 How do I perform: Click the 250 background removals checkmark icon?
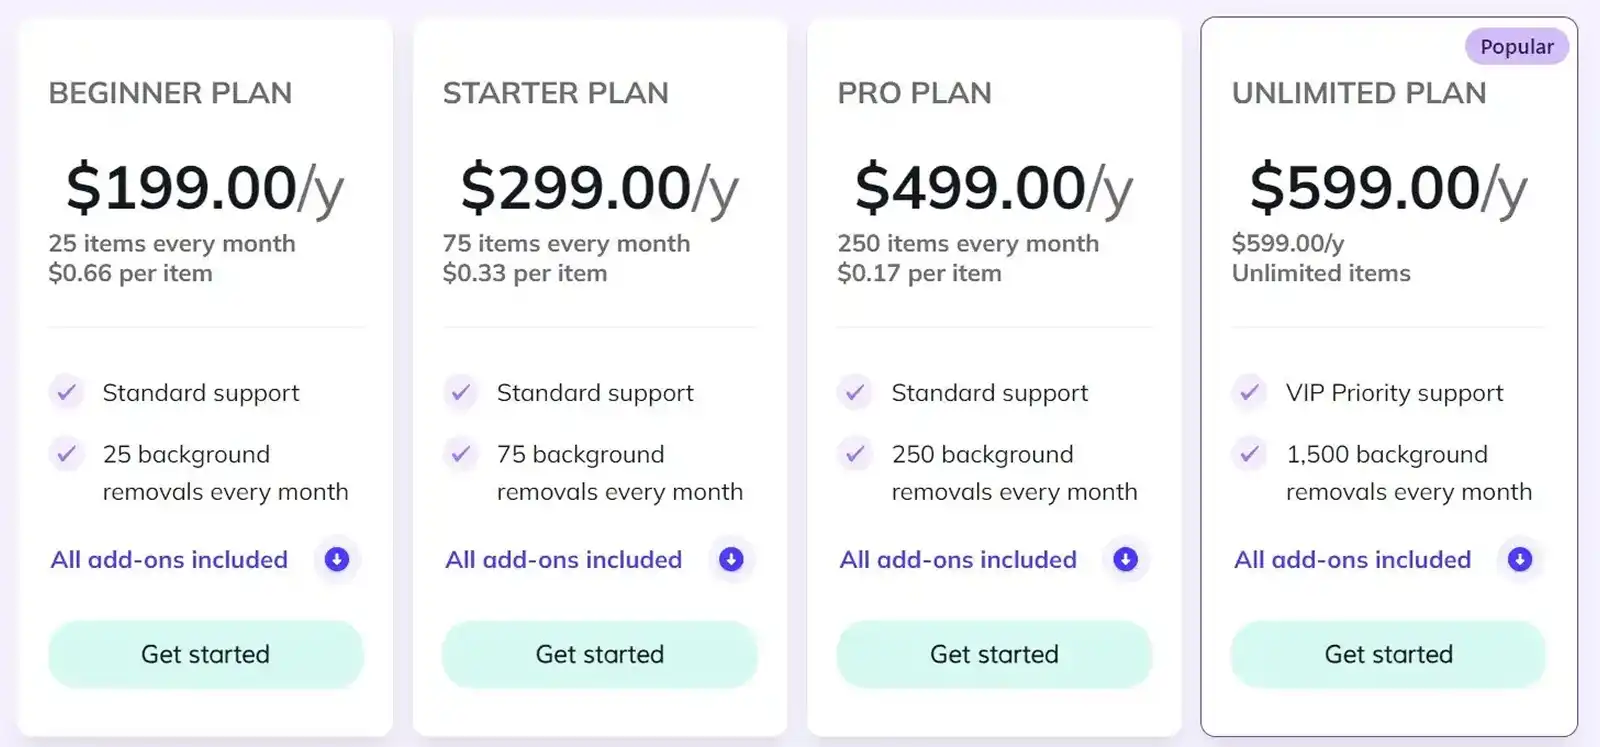click(x=855, y=454)
